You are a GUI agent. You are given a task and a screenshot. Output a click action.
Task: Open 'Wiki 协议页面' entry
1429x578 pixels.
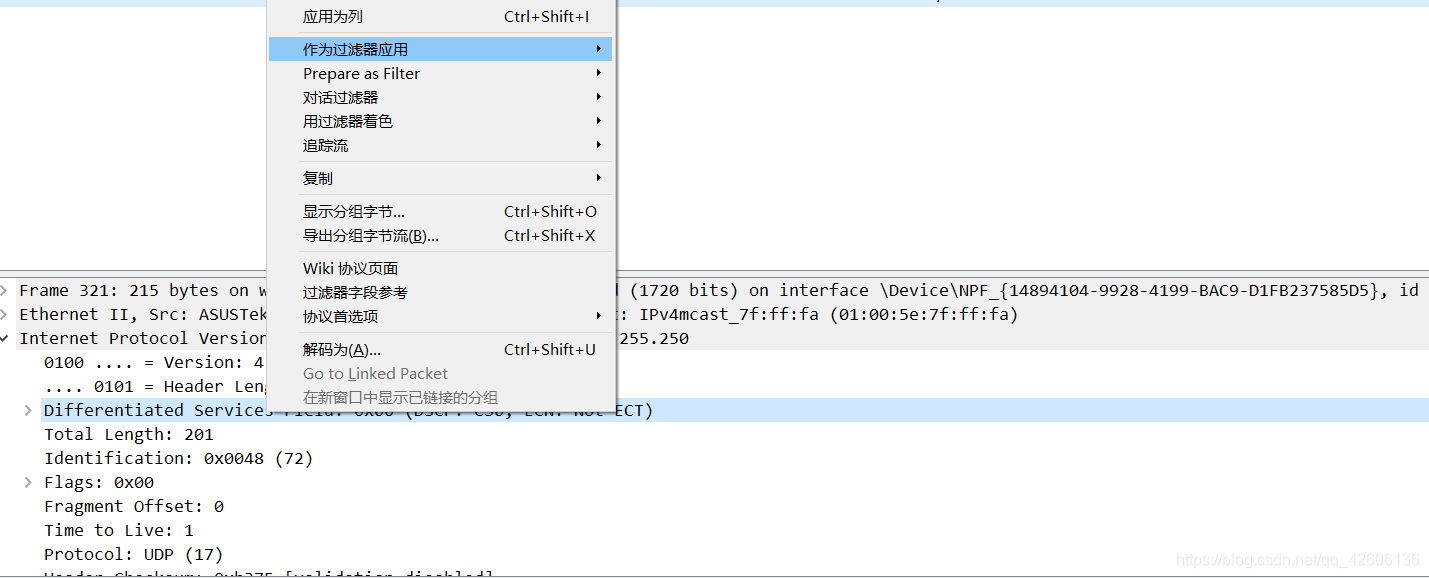[x=440, y=268]
